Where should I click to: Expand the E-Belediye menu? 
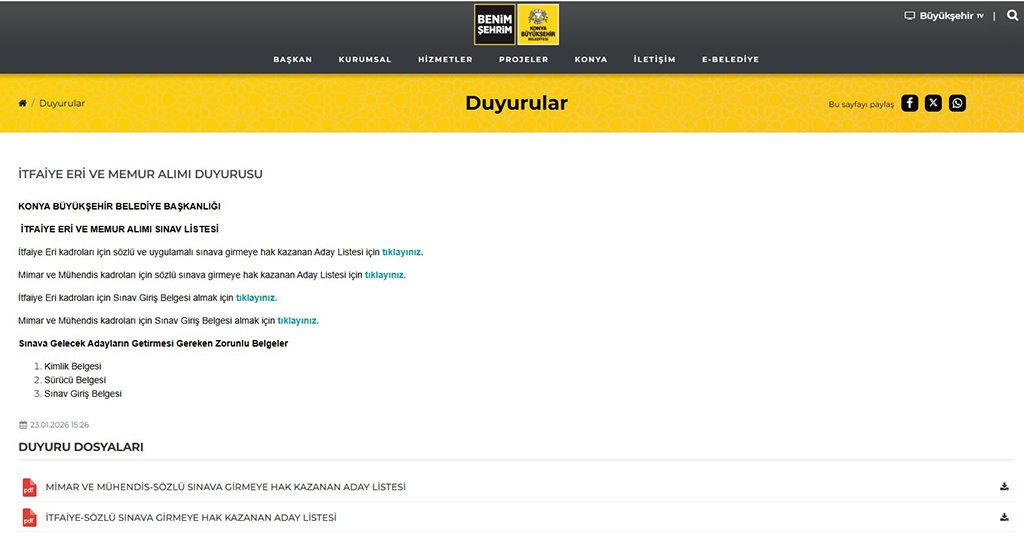[x=730, y=60]
